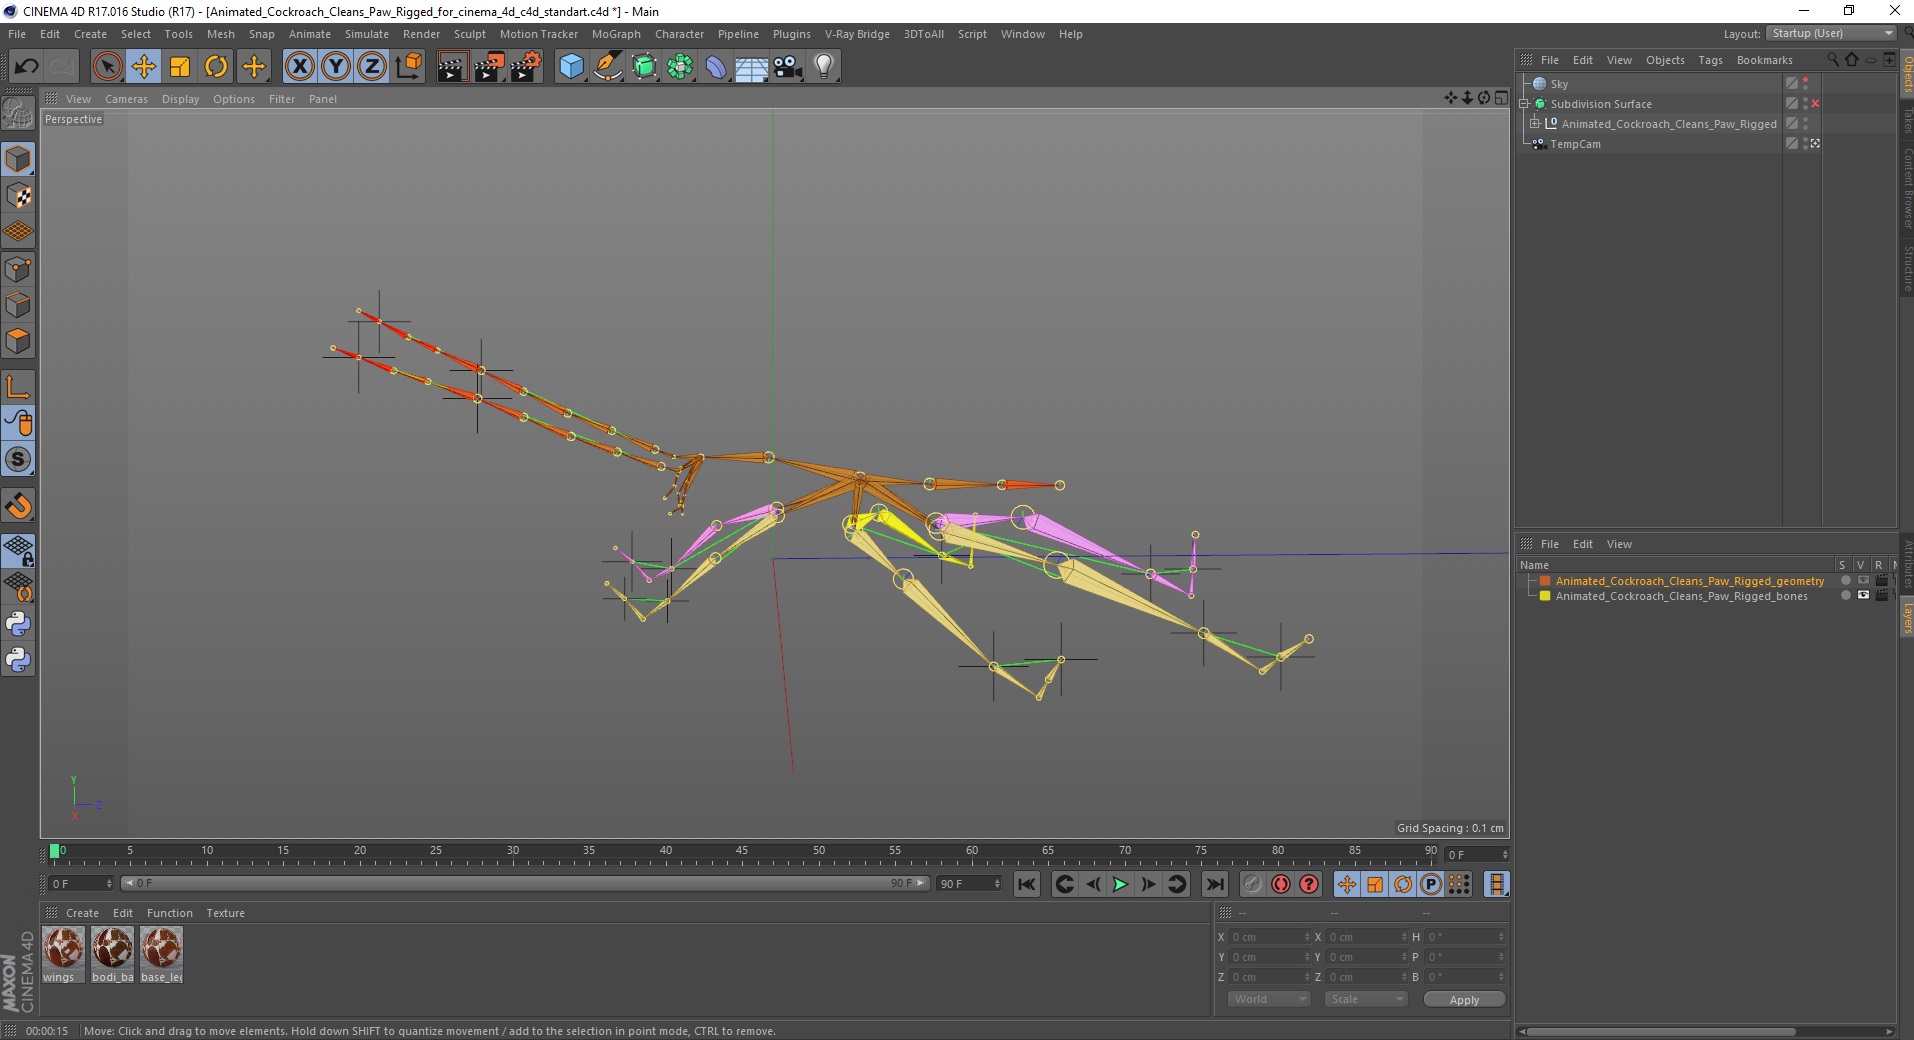The image size is (1914, 1040).
Task: Open the Simulate menu
Action: pos(367,34)
